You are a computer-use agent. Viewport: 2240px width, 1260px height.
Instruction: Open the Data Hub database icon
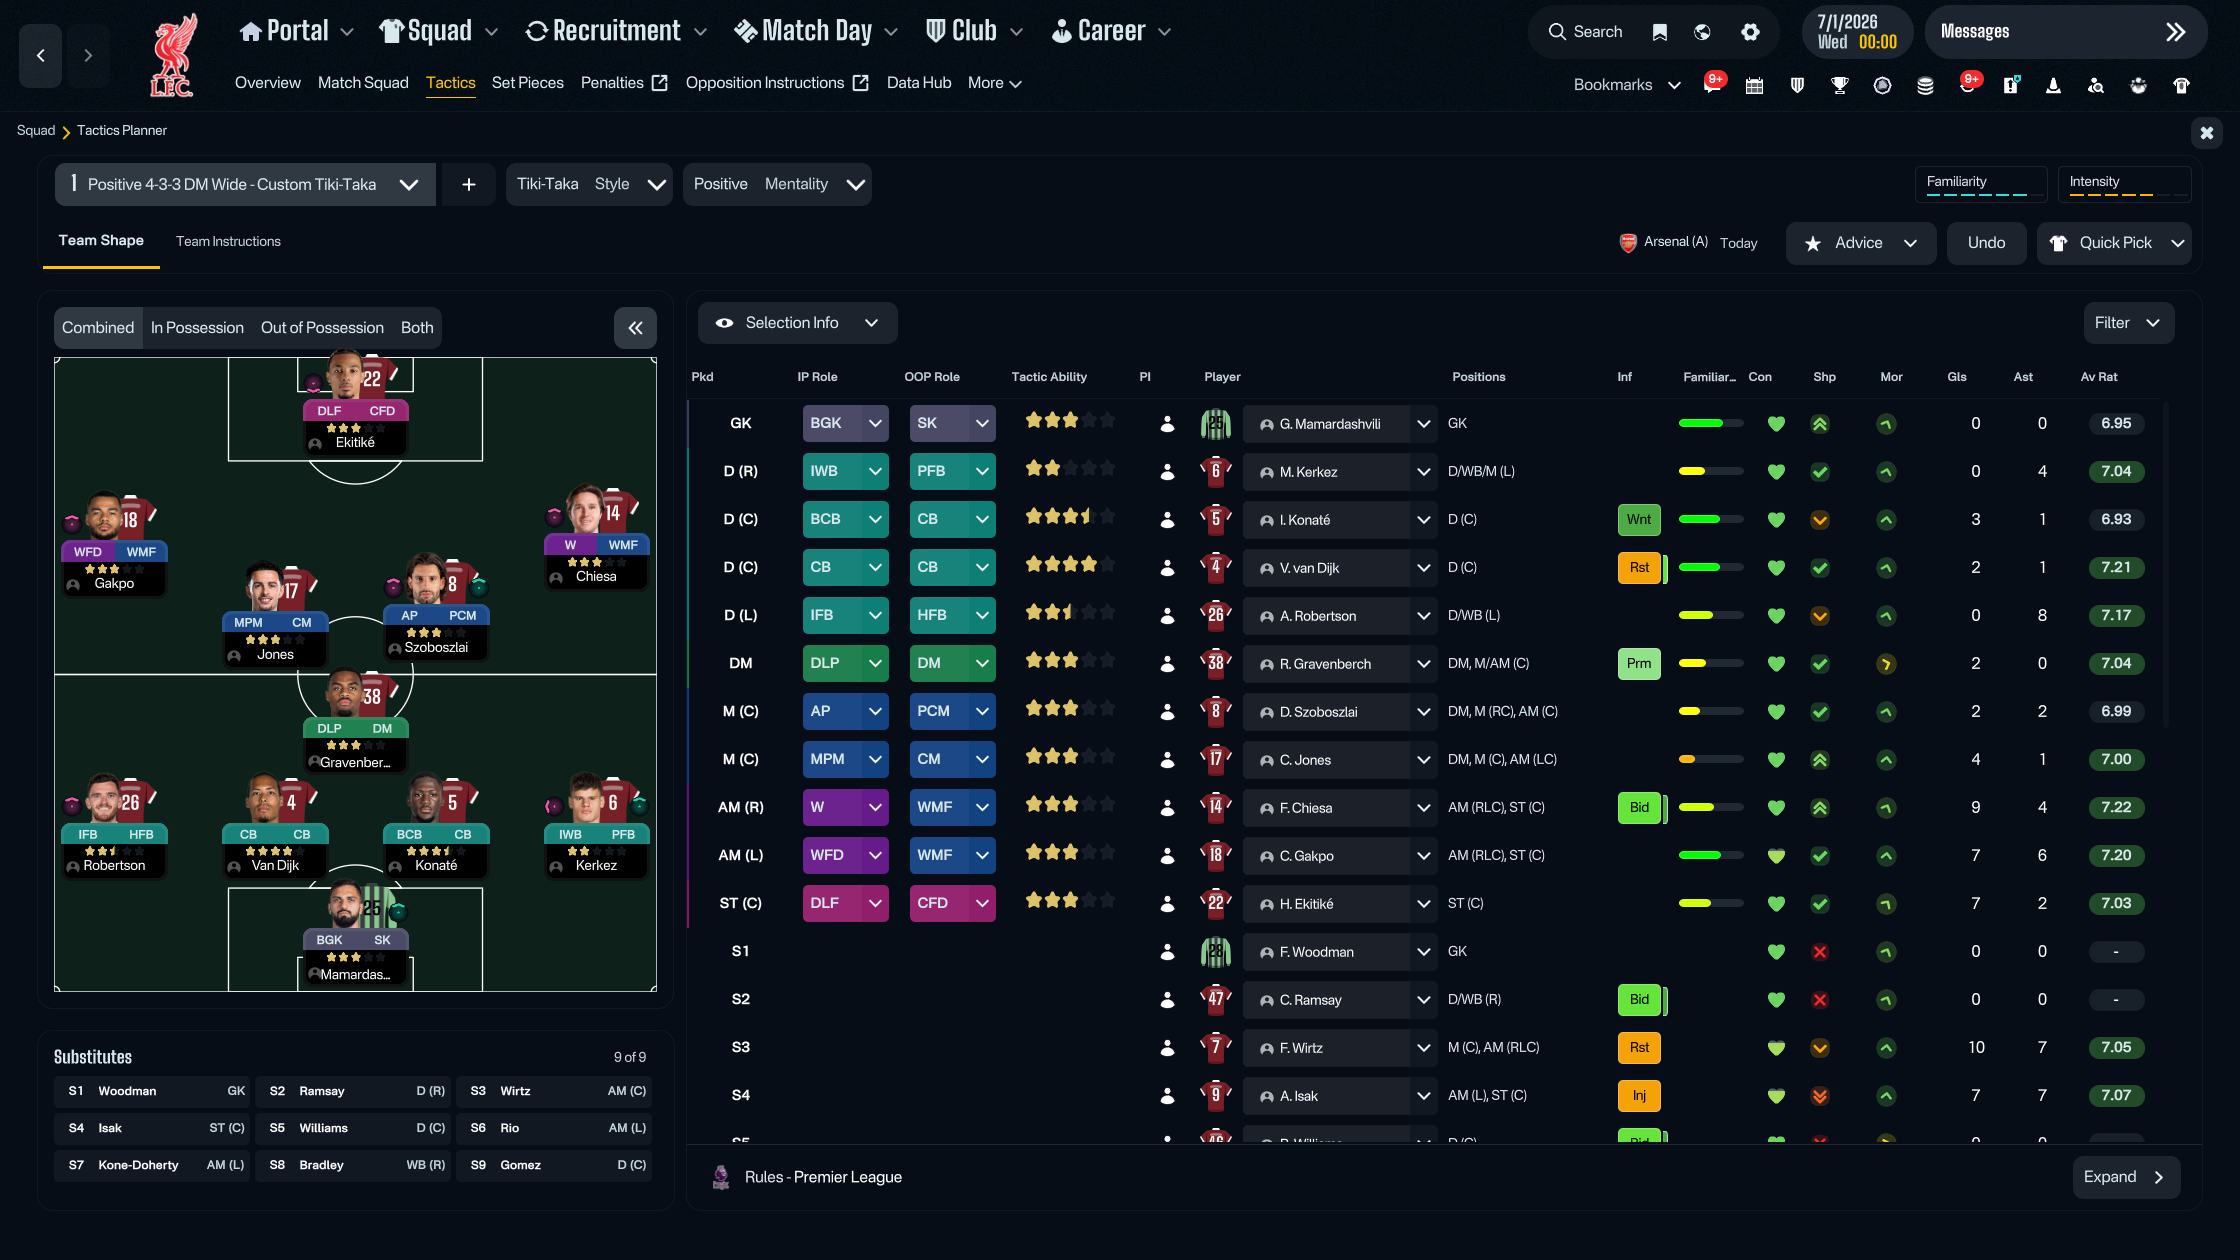[x=1926, y=85]
